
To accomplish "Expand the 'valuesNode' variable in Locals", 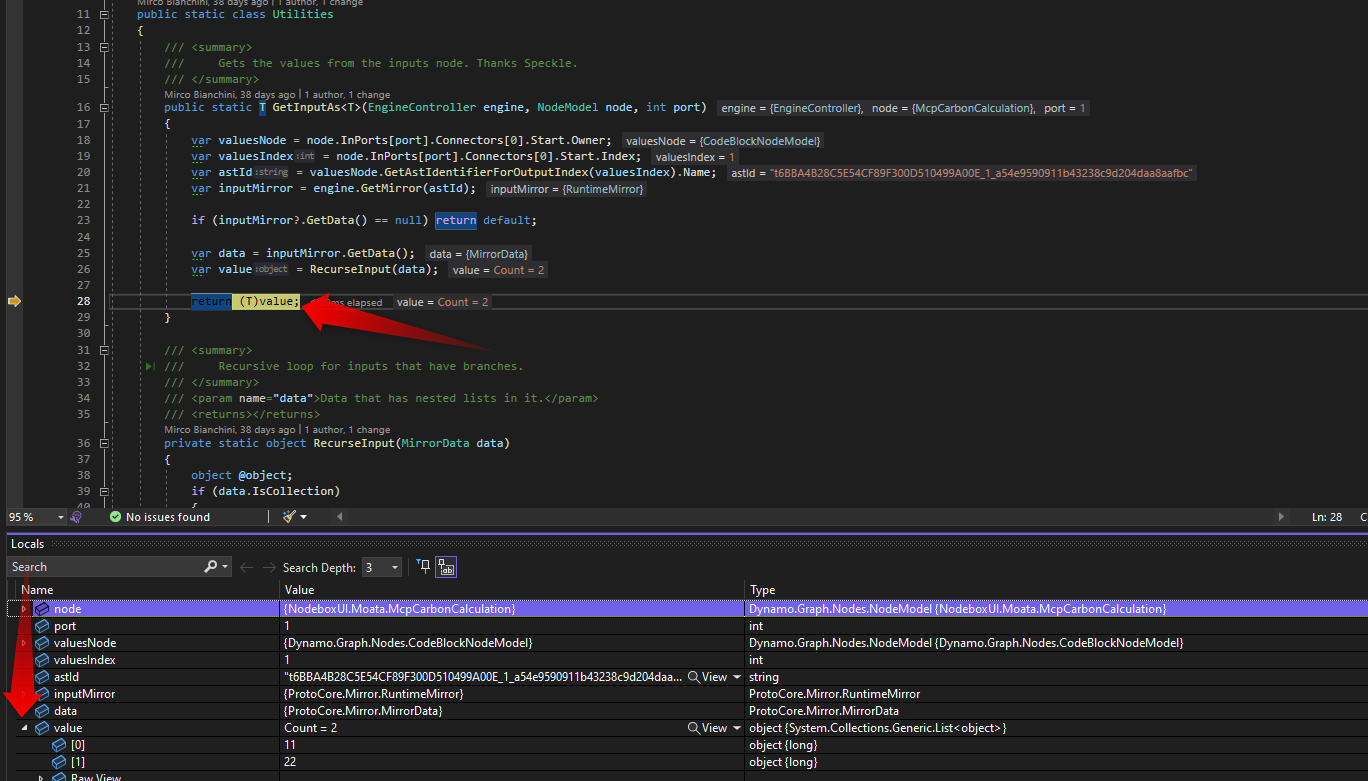I will click(x=24, y=643).
